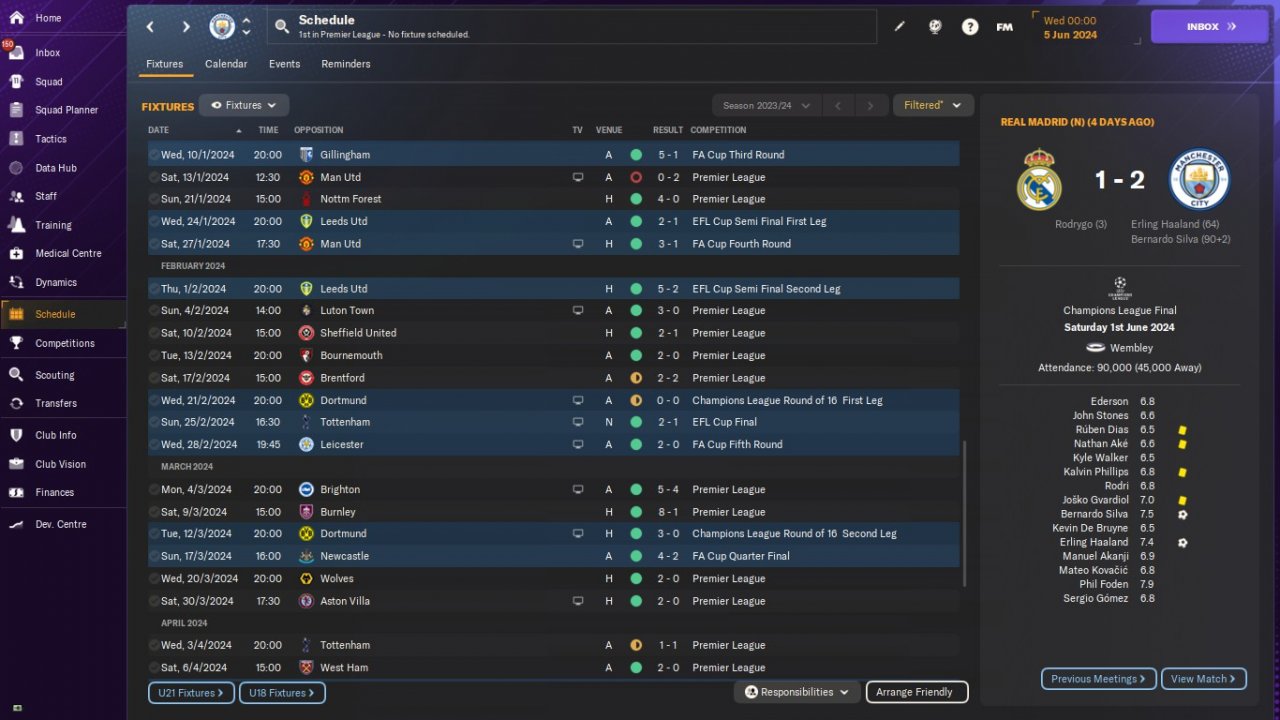This screenshot has width=1280, height=720.
Task: Go forward with the right arrow
Action: point(186,27)
